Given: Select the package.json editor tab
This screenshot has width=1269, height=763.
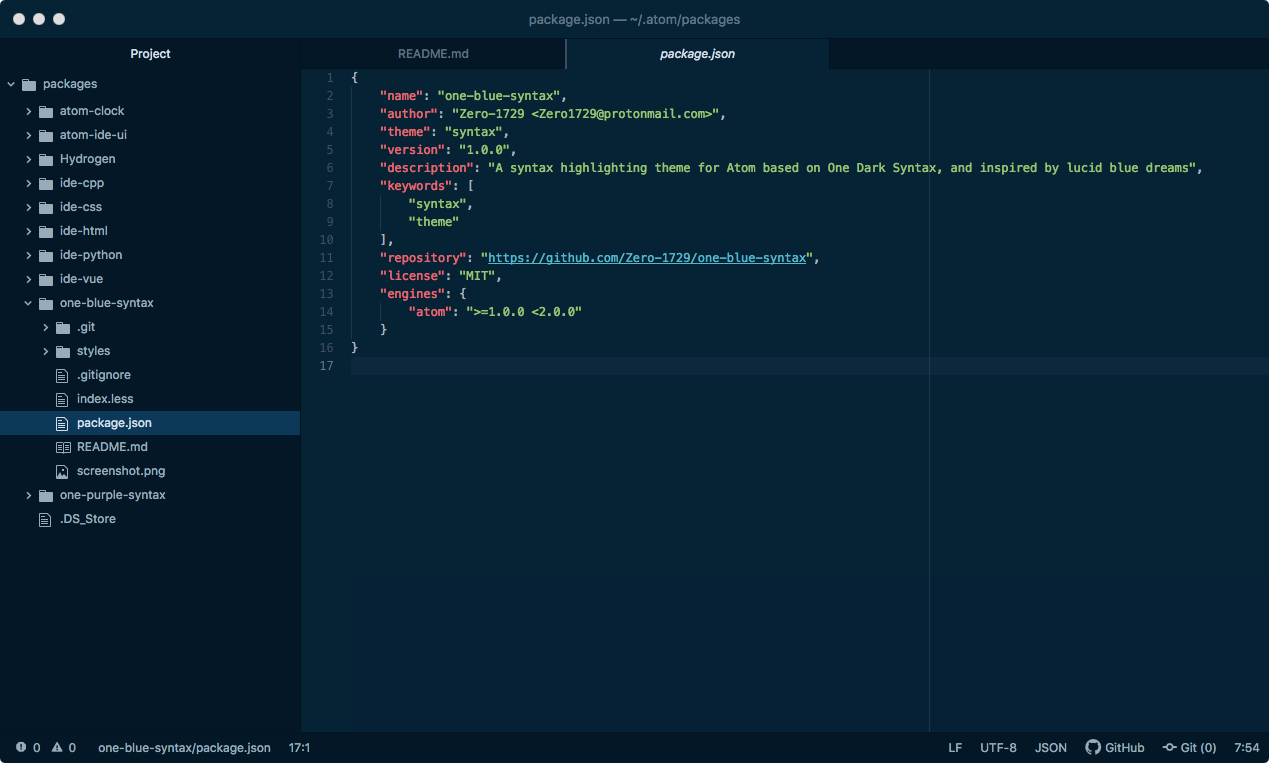Looking at the screenshot, I should point(698,54).
